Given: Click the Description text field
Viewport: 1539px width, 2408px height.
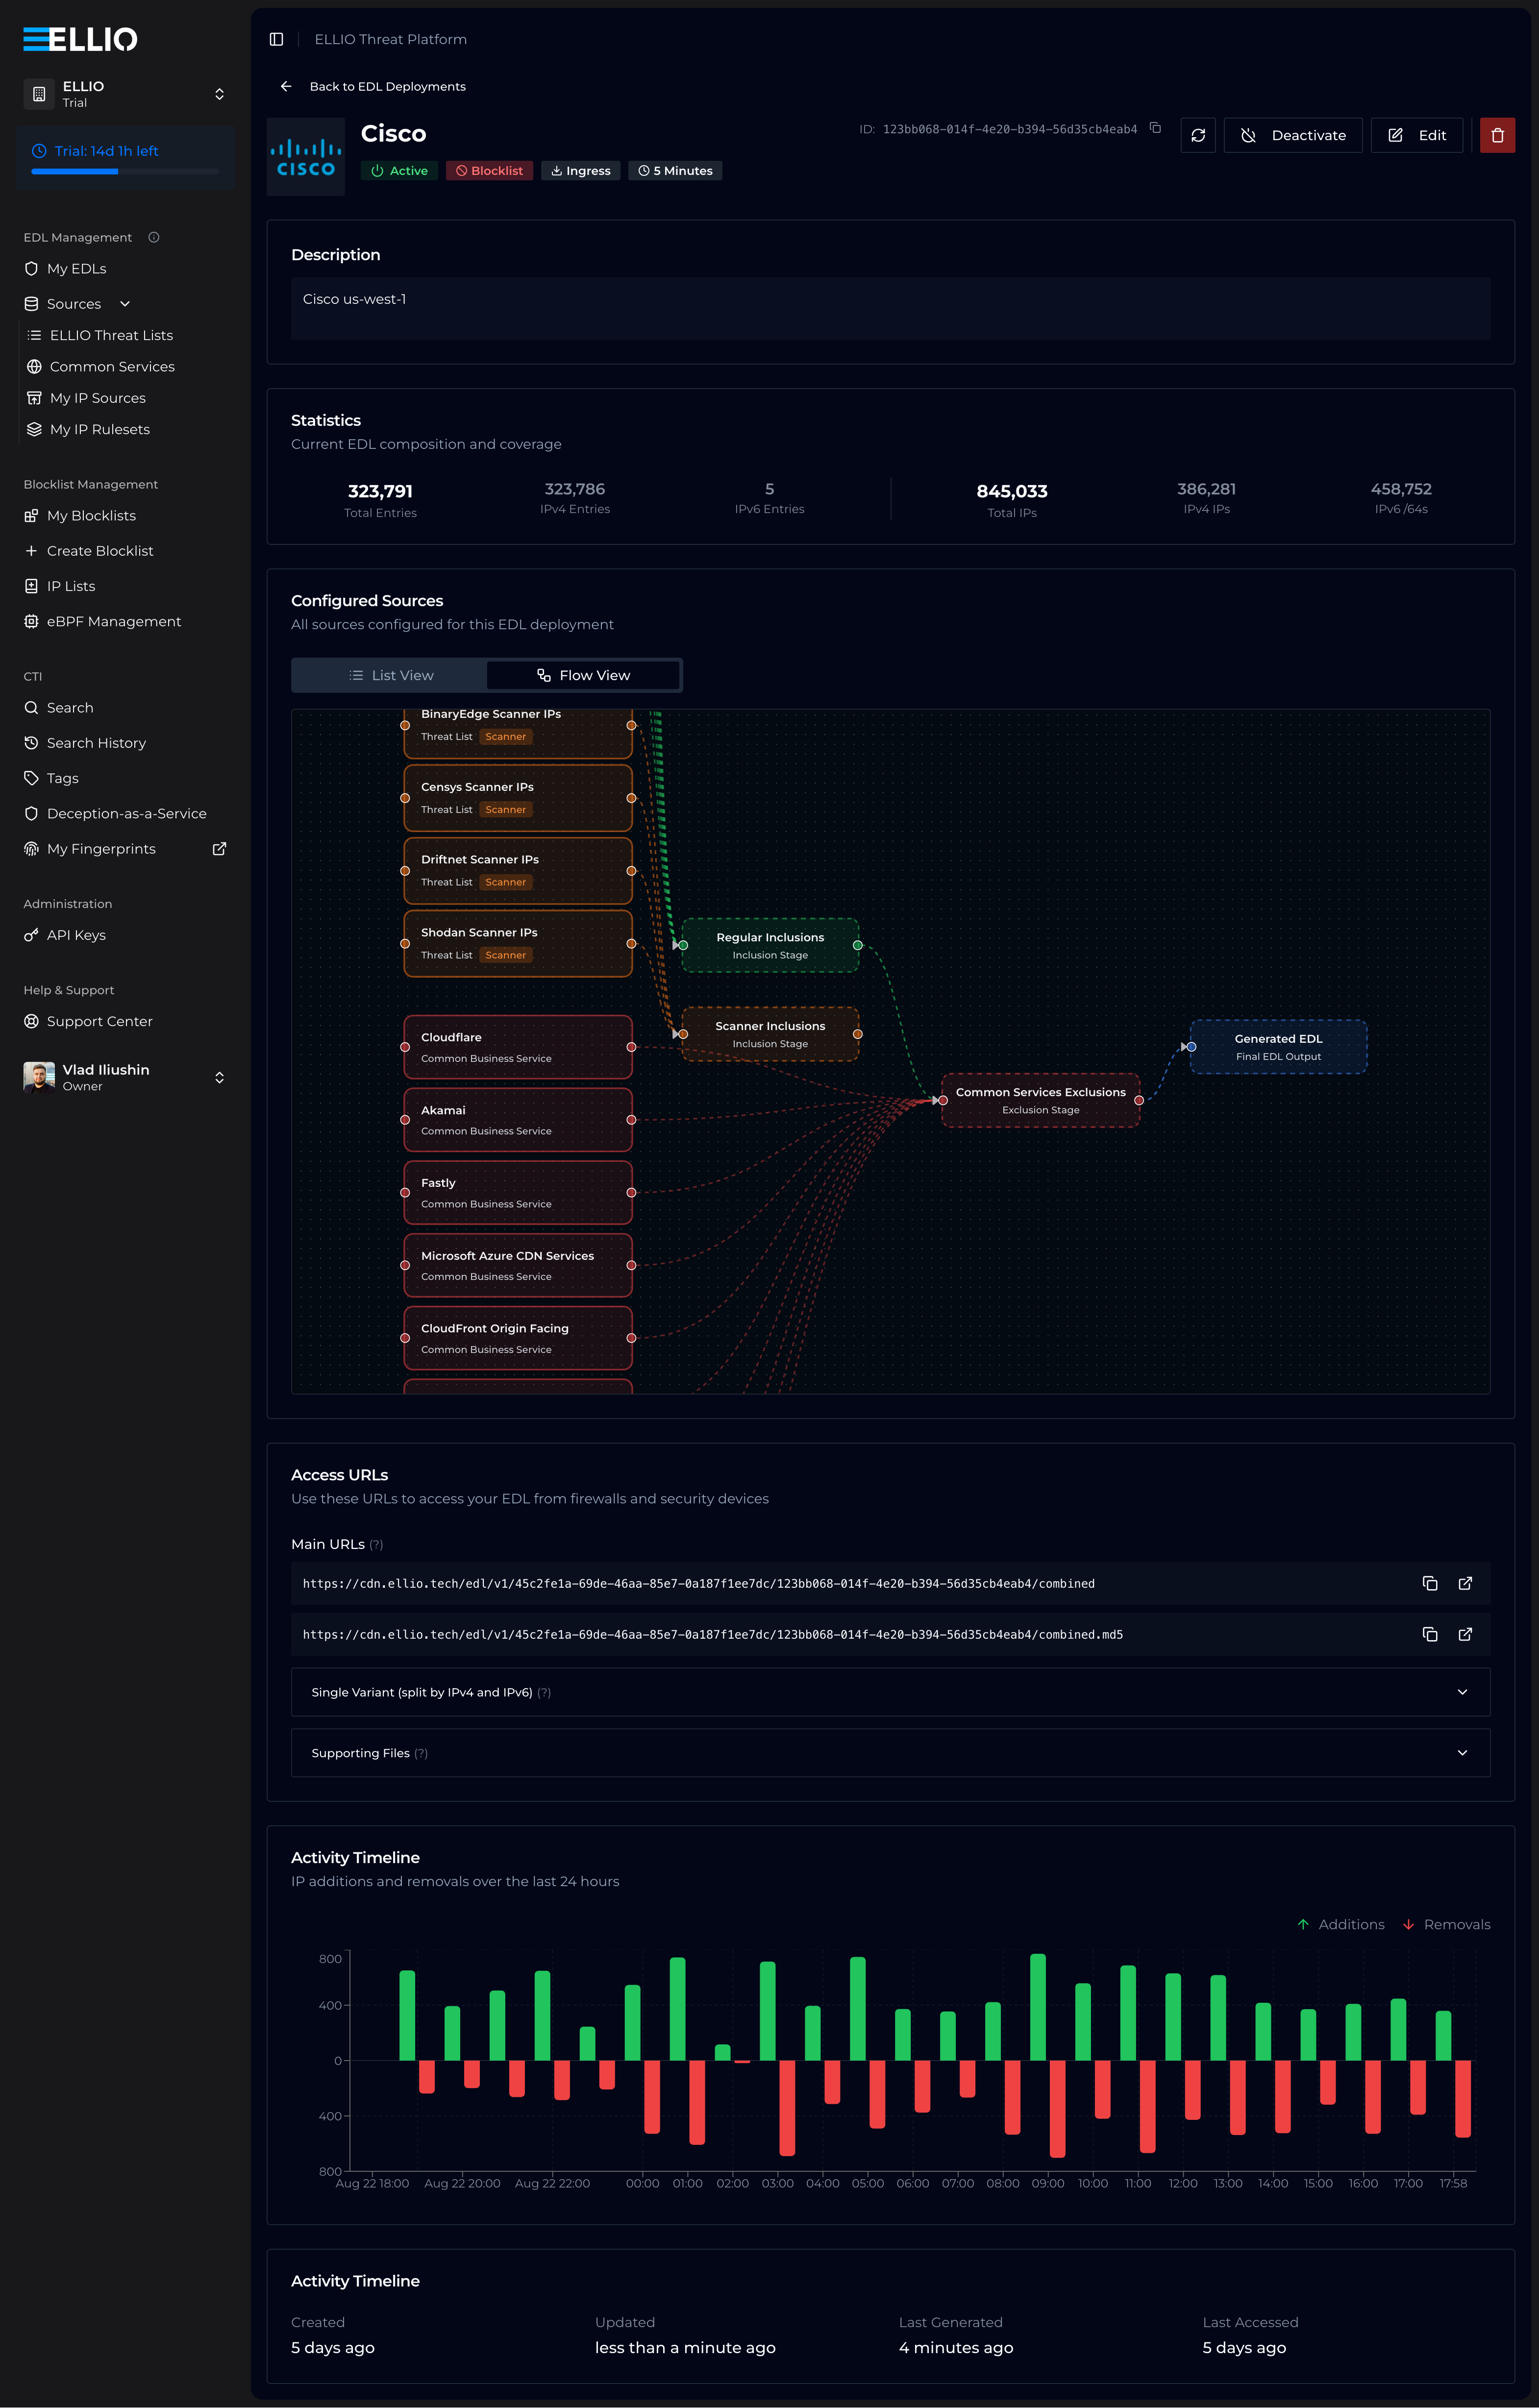Looking at the screenshot, I should pyautogui.click(x=890, y=309).
